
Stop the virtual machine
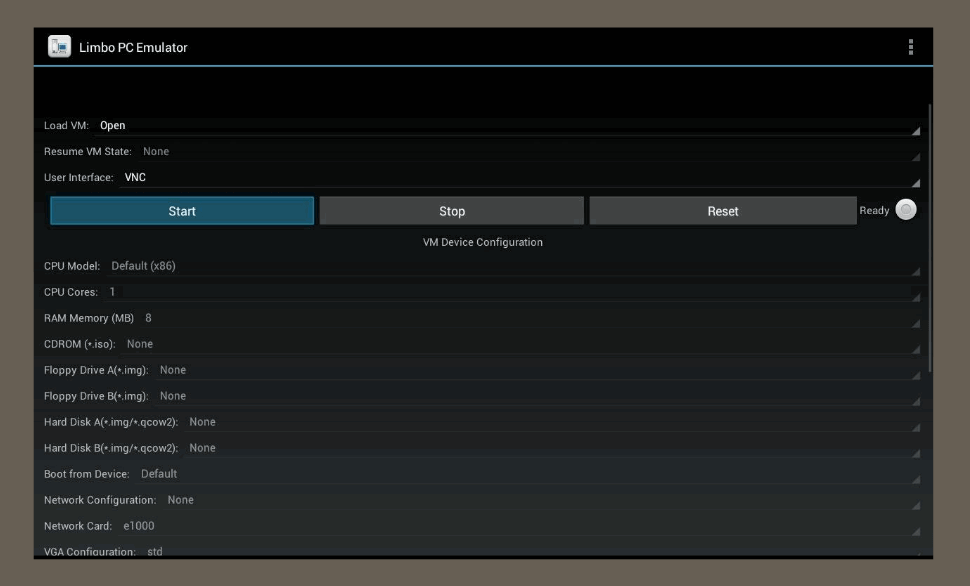pos(452,211)
